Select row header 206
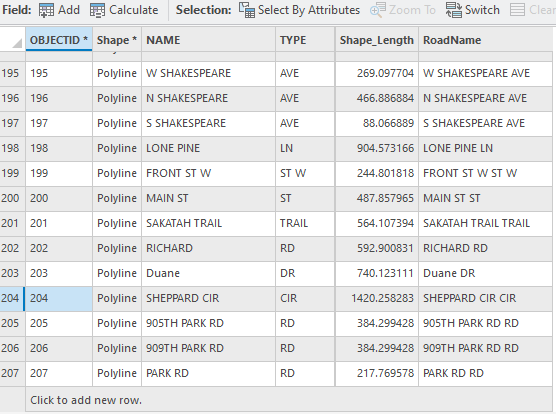 tap(12, 348)
